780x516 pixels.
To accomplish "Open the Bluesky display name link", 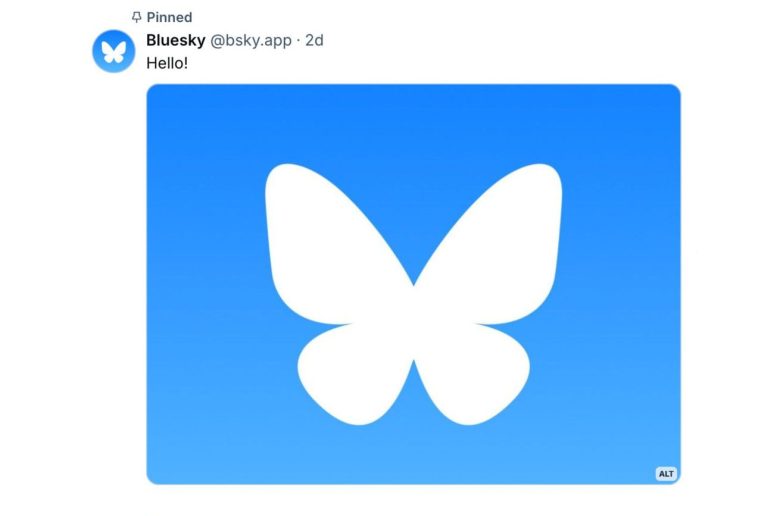I will tap(176, 40).
